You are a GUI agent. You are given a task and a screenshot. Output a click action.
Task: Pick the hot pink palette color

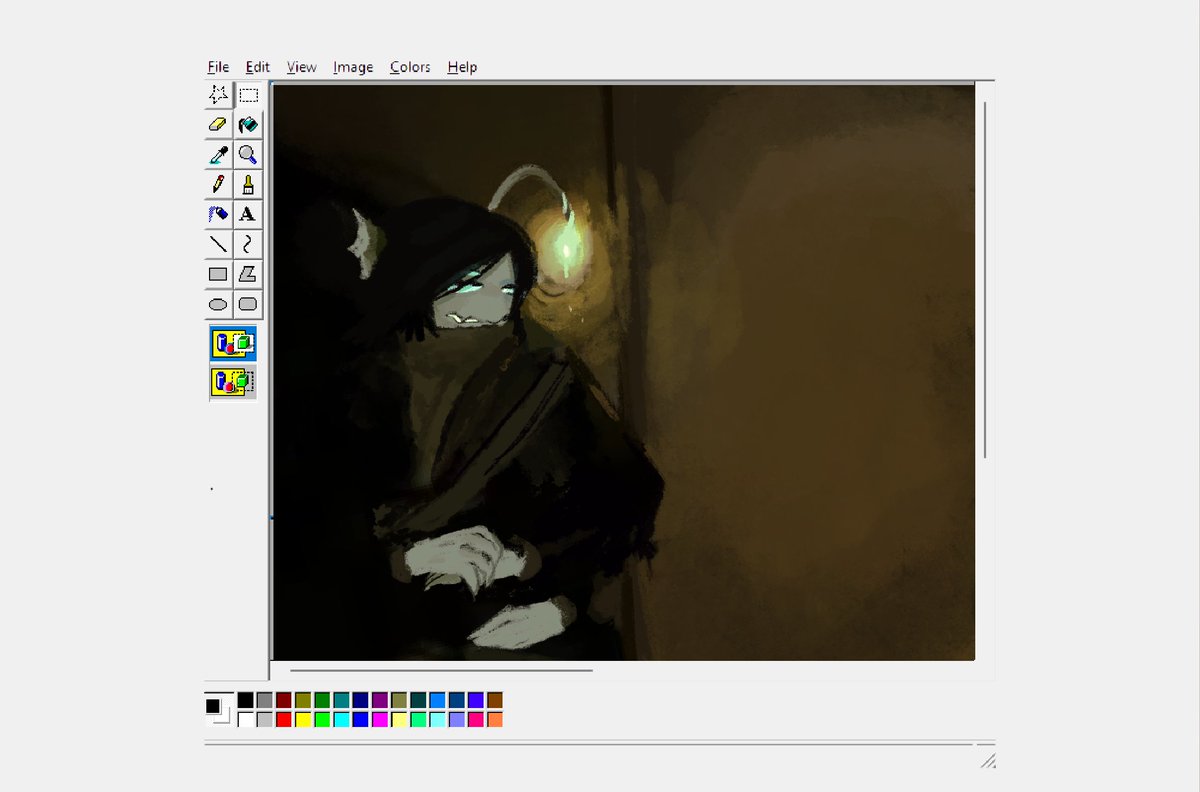click(475, 719)
